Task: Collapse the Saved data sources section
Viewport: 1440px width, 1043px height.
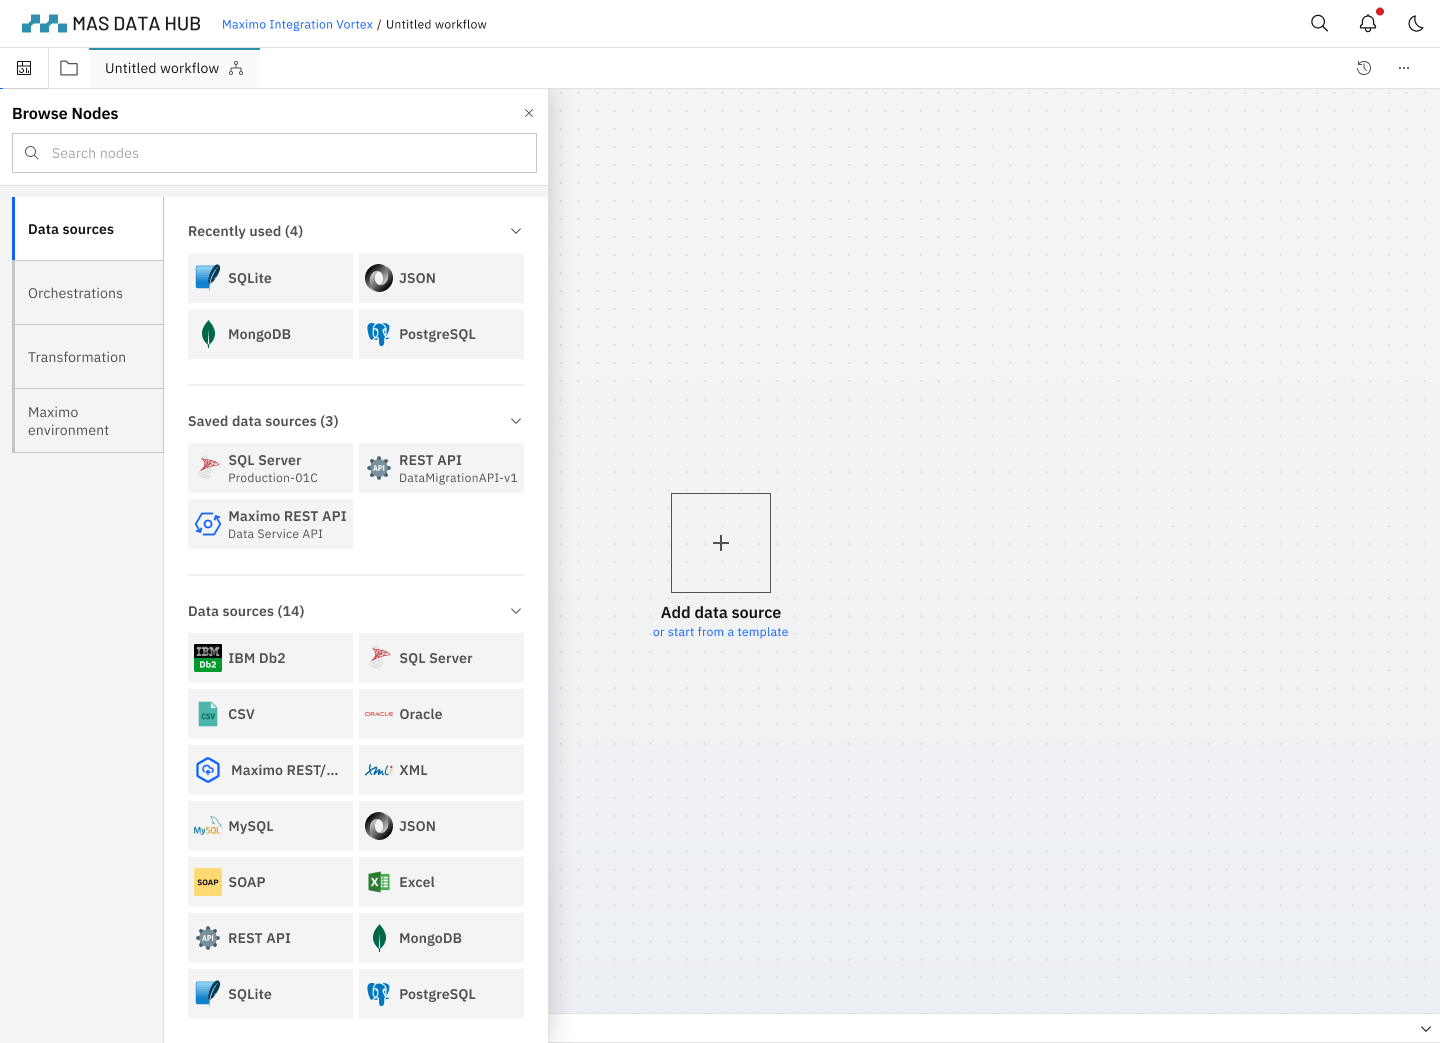Action: pos(516,420)
